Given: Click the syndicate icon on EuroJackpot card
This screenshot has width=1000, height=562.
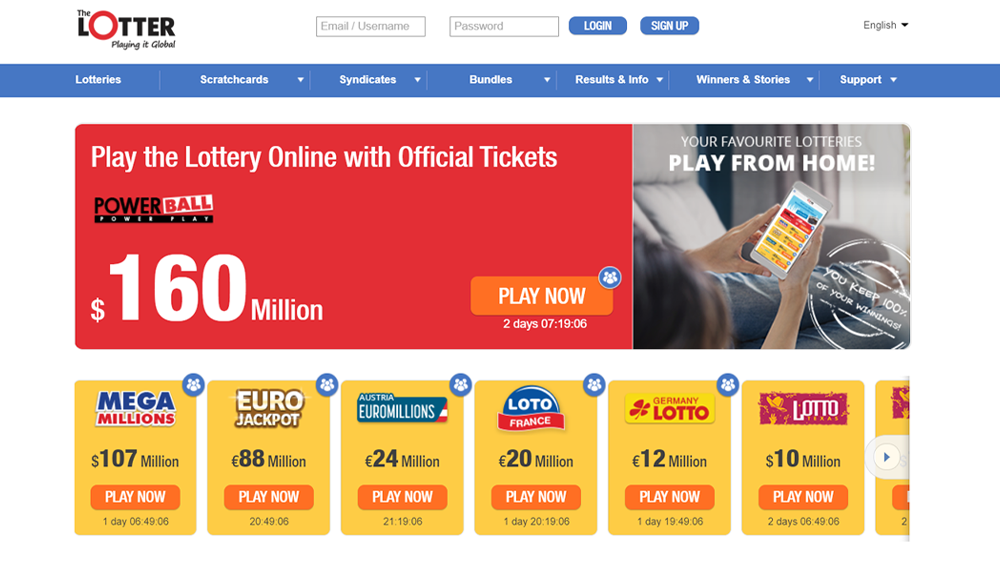Looking at the screenshot, I should (x=327, y=385).
